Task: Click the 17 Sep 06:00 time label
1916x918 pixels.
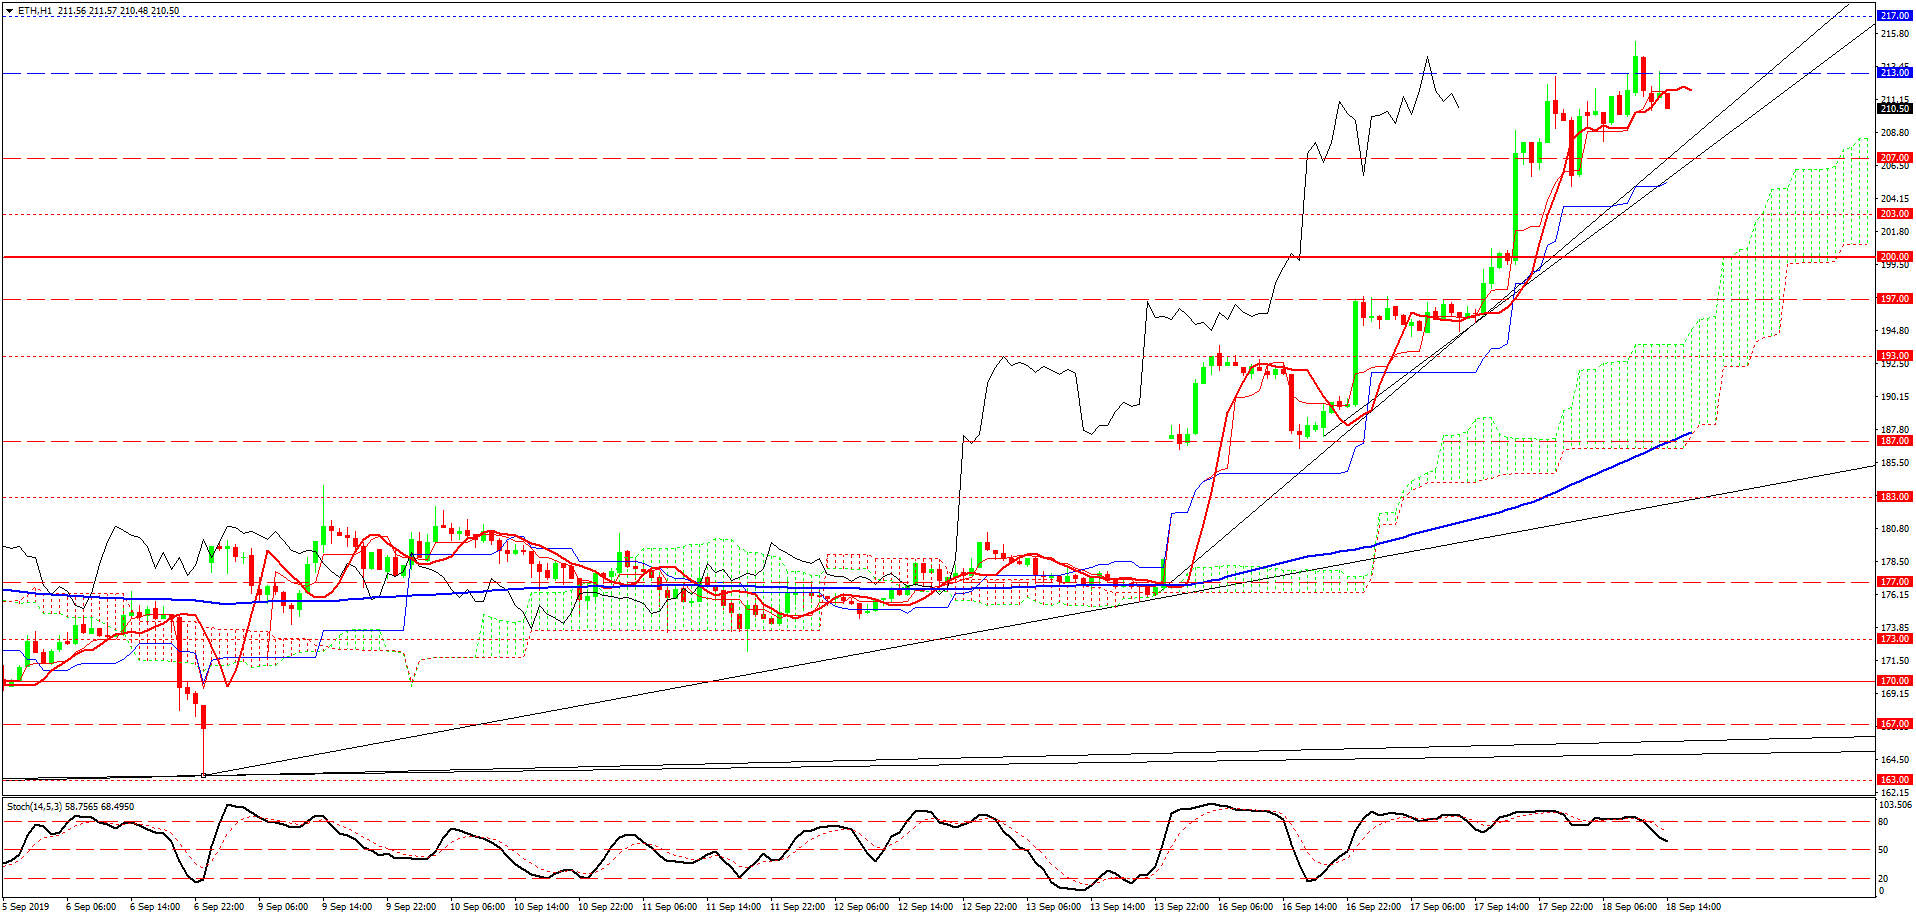Action: click(x=1437, y=907)
